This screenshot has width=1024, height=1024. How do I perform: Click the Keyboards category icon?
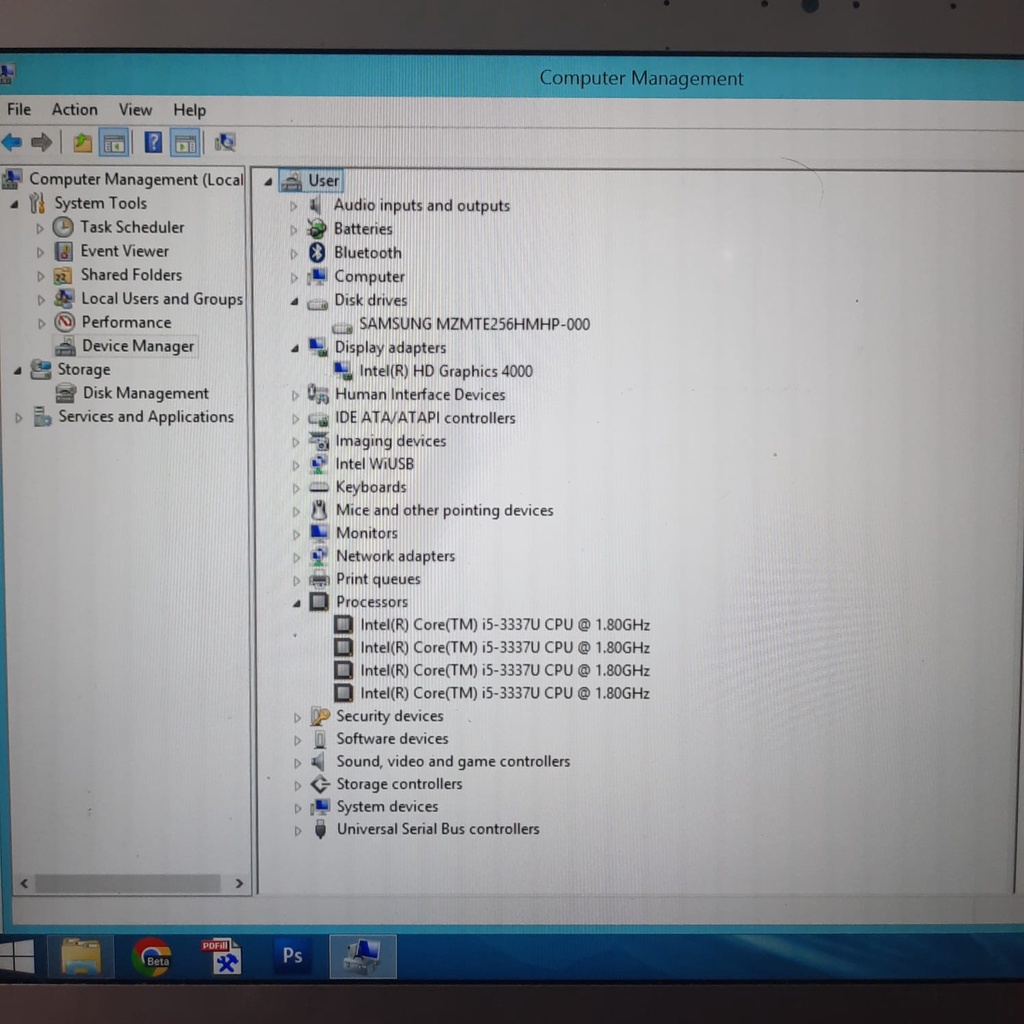(319, 487)
